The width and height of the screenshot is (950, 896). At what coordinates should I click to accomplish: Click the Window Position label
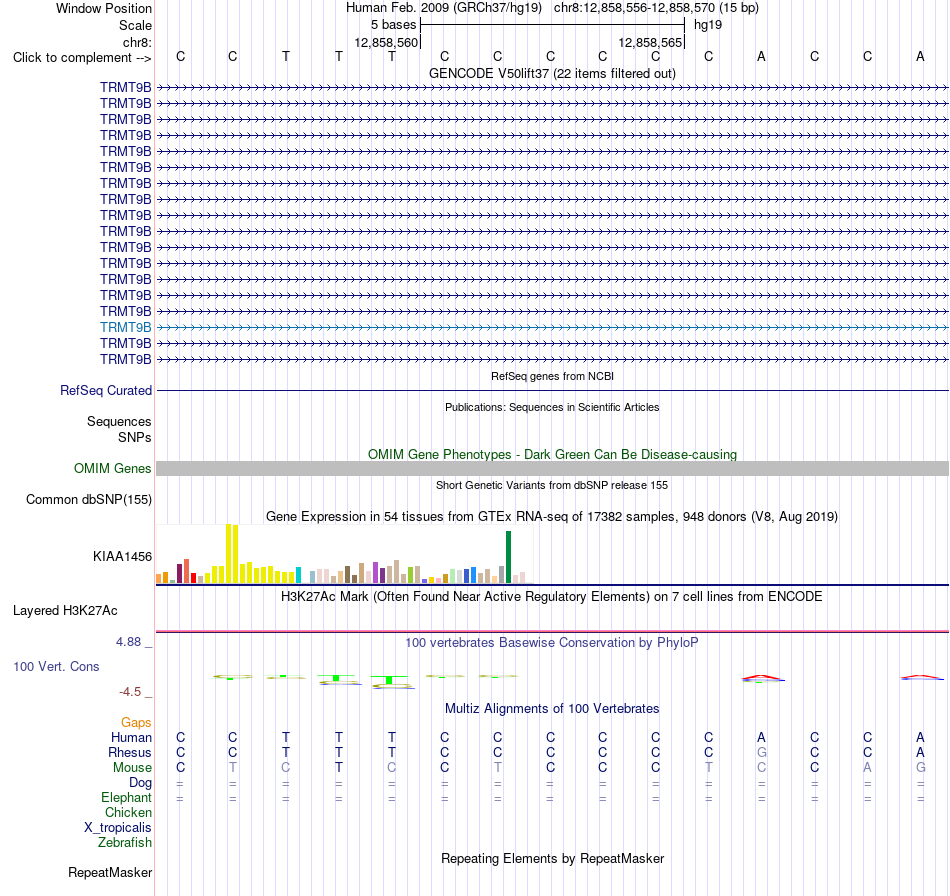coord(104,8)
